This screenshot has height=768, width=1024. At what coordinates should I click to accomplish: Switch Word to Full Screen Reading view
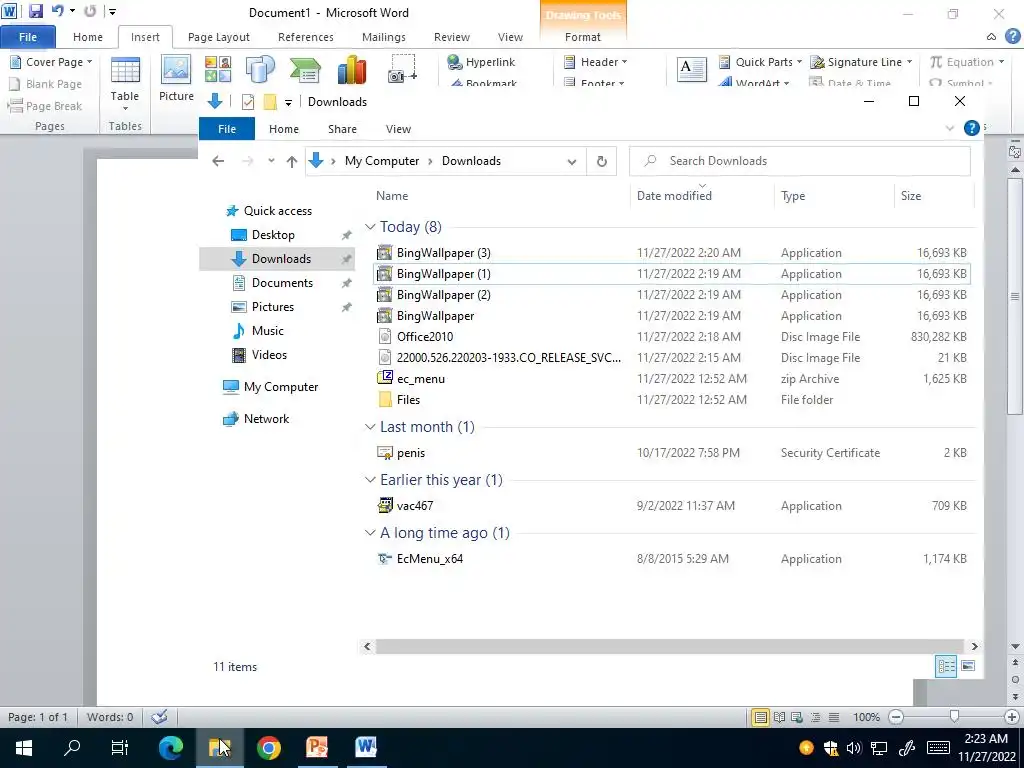(x=779, y=717)
